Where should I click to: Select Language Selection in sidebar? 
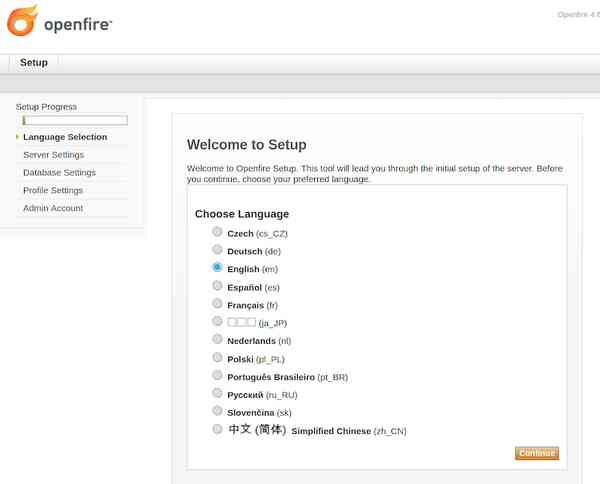click(65, 137)
